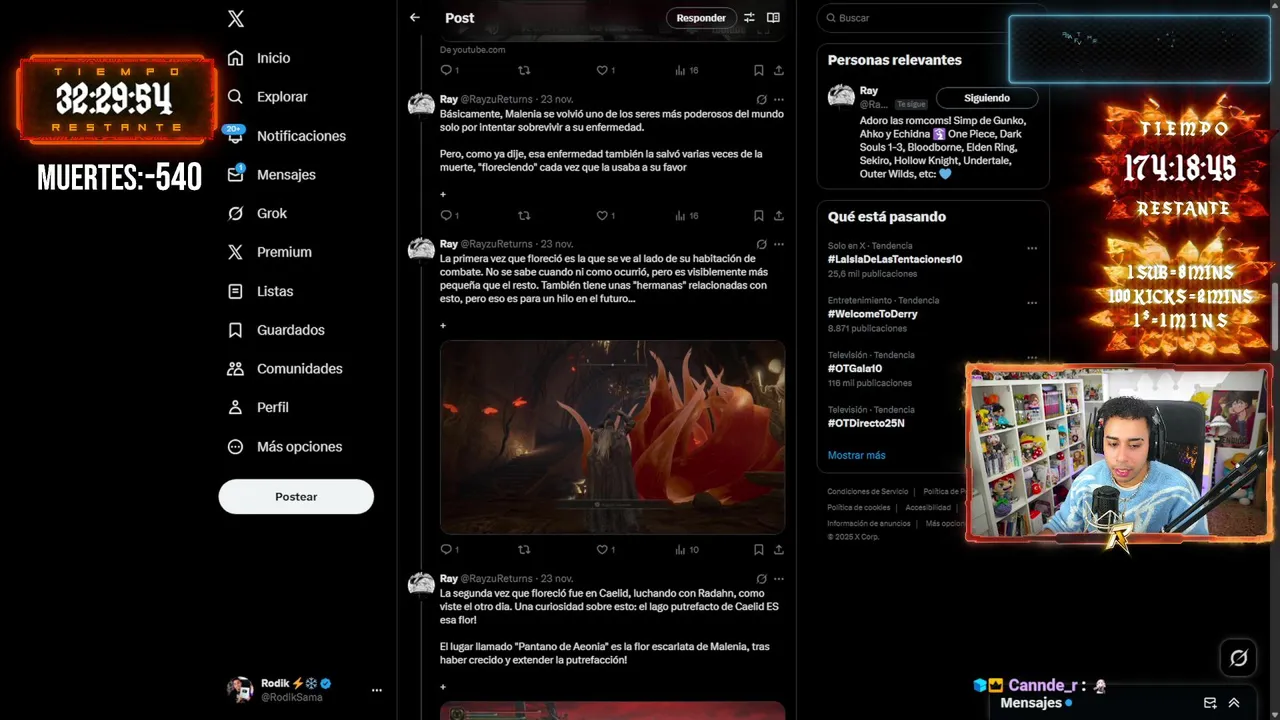The height and width of the screenshot is (720, 1280).
Task: Share the tweet about 'Básicamente, Malenia'
Action: (779, 215)
